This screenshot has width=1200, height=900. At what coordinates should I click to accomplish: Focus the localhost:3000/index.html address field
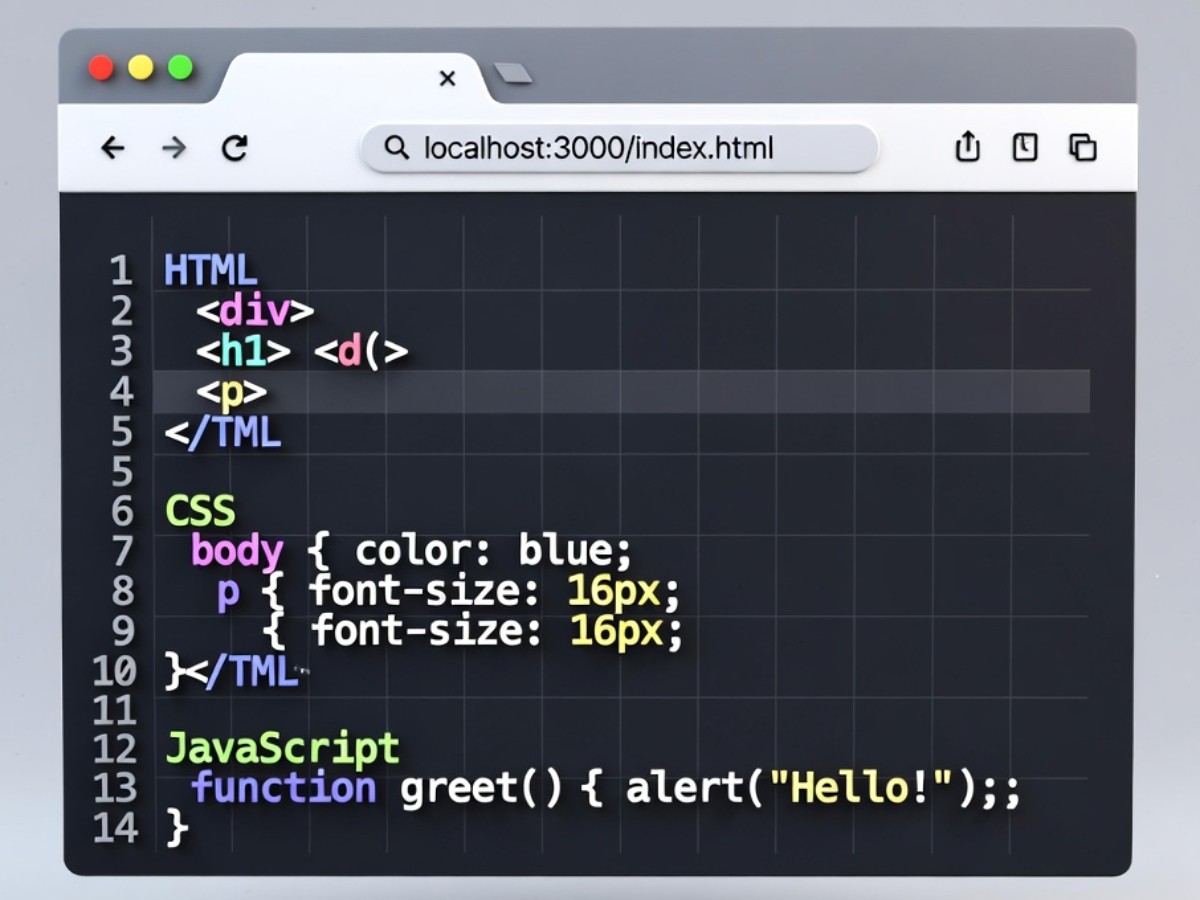click(x=619, y=148)
